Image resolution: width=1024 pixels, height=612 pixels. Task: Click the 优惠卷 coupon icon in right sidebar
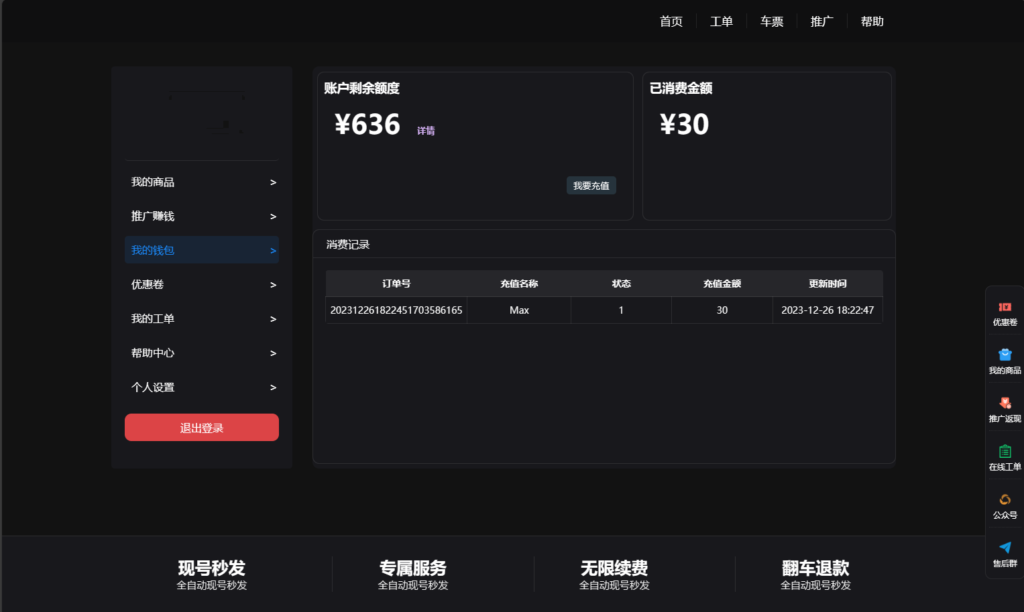(1003, 307)
